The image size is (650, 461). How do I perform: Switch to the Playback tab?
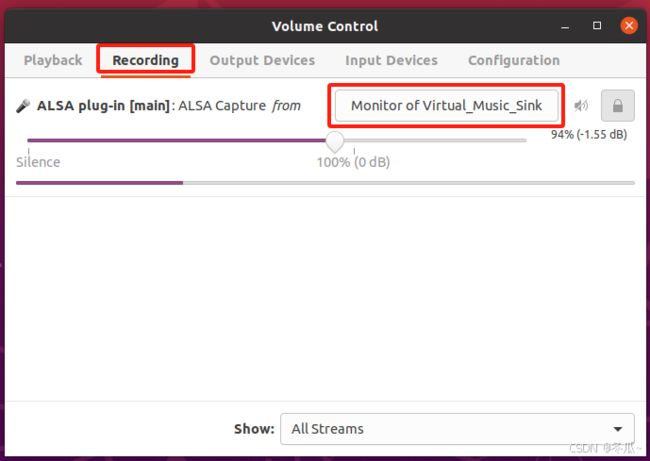click(53, 61)
